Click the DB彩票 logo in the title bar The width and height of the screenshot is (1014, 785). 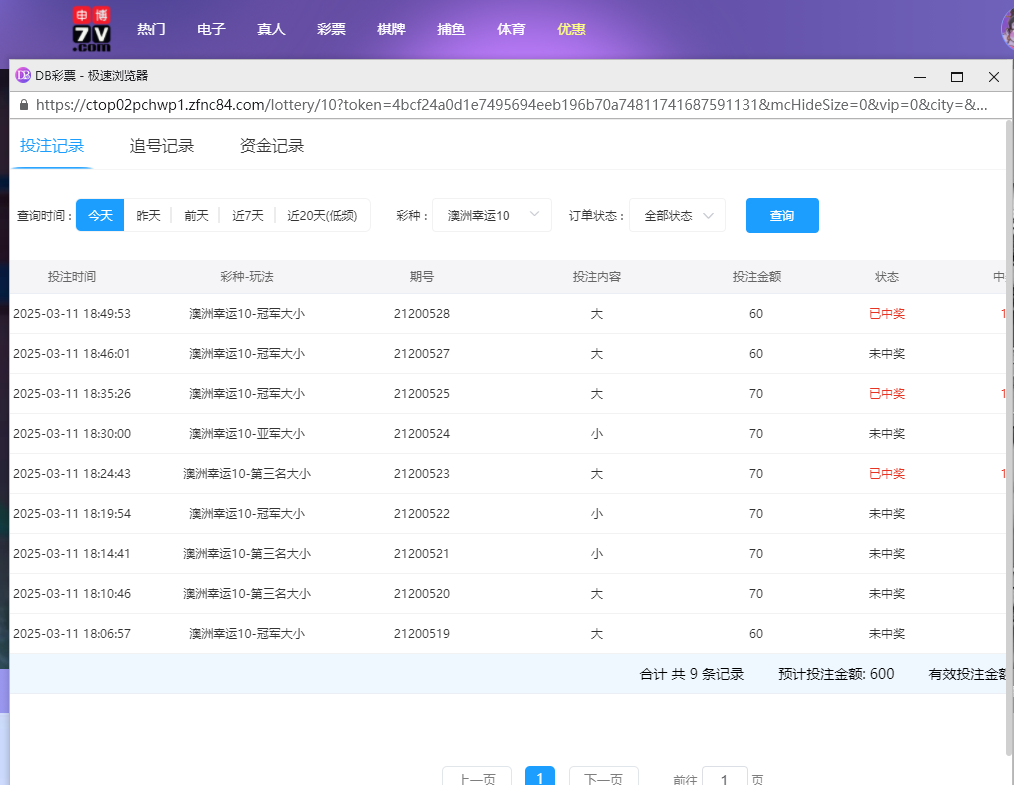(x=22, y=74)
